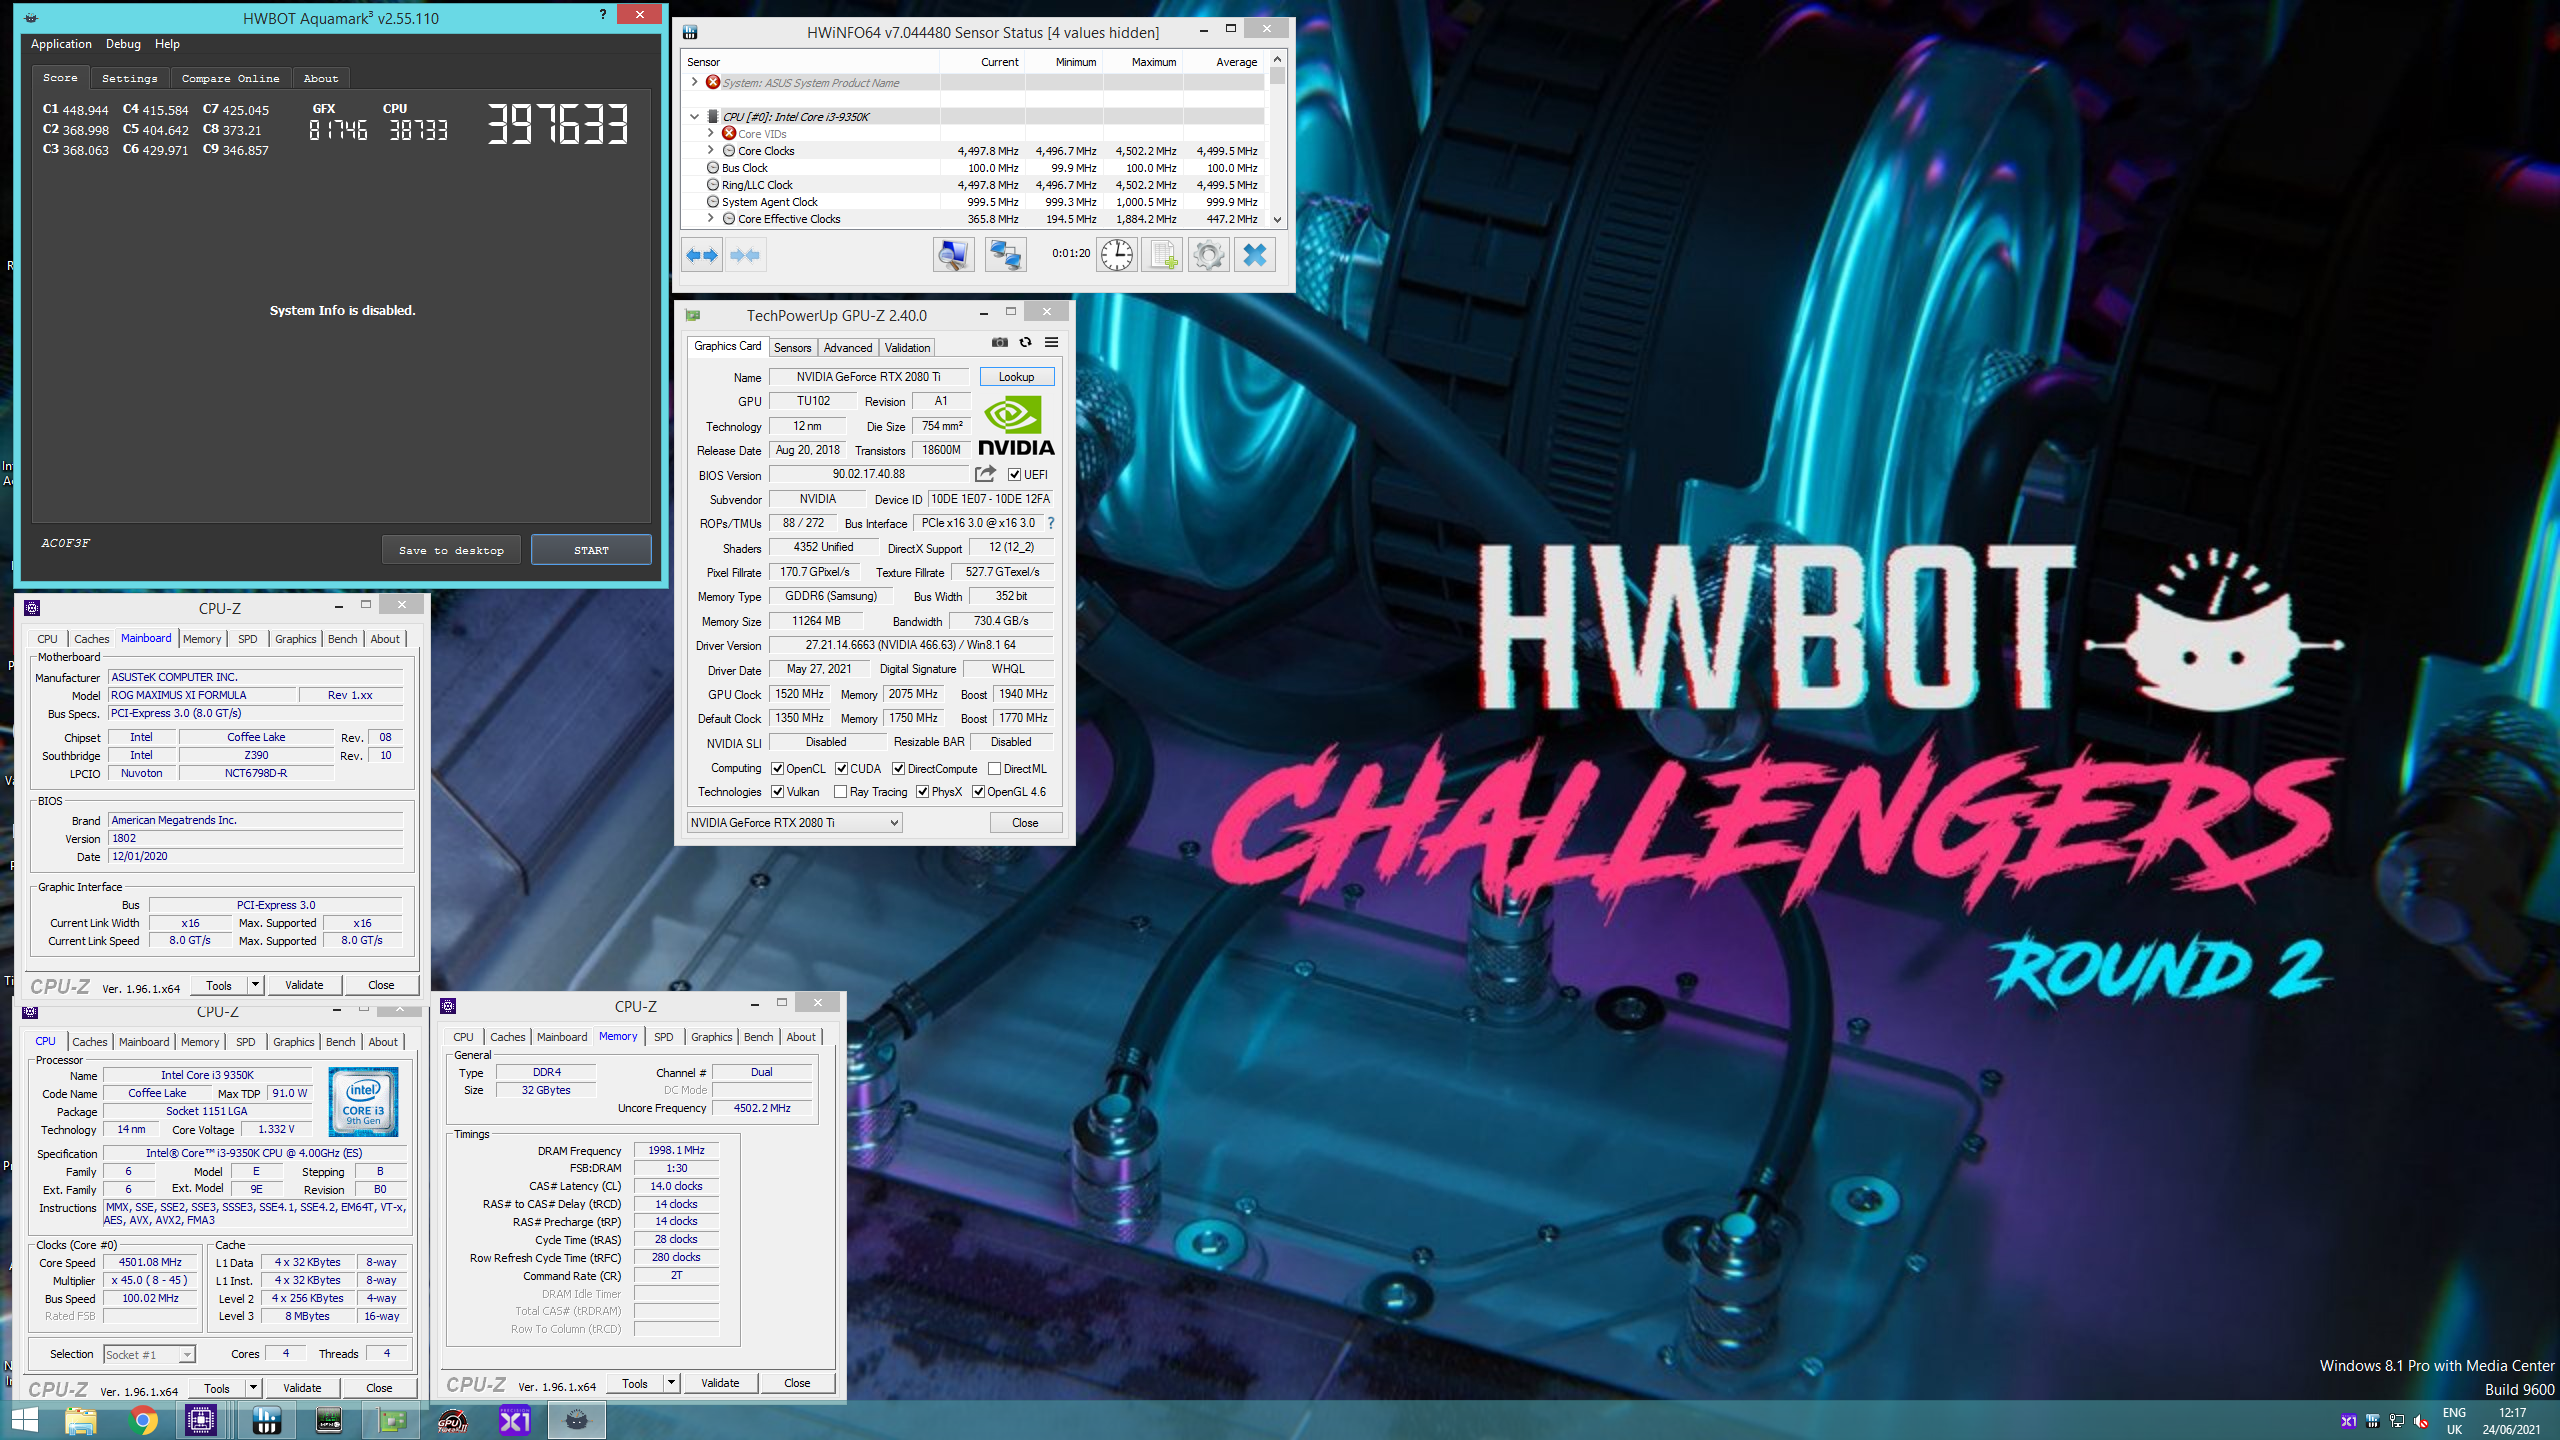Switch to Aquamark Settings tab
Viewport: 2560px width, 1440px height.
pyautogui.click(x=129, y=78)
